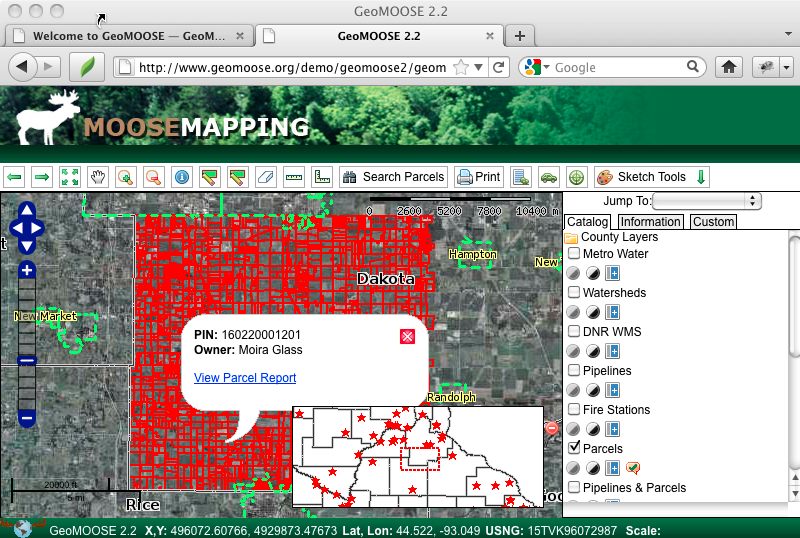The width and height of the screenshot is (800, 538).
Task: Click the document-with-layers toolbar icon
Action: 521,177
